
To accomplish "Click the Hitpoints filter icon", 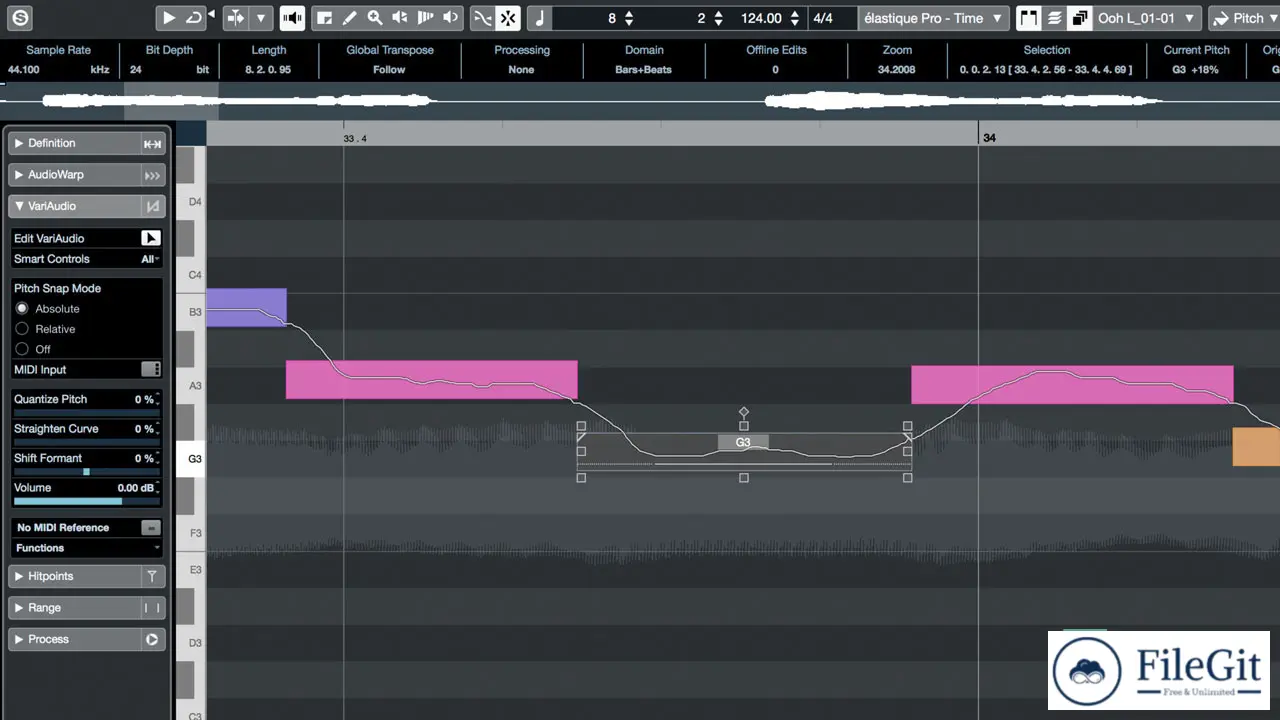I will tap(152, 576).
